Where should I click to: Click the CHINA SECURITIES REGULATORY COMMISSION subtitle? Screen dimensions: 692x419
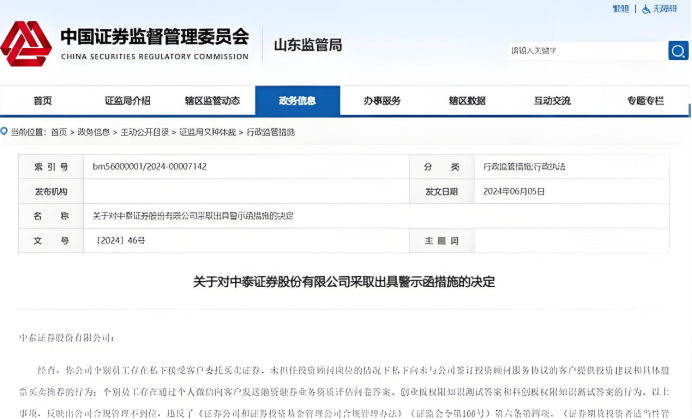coord(155,57)
